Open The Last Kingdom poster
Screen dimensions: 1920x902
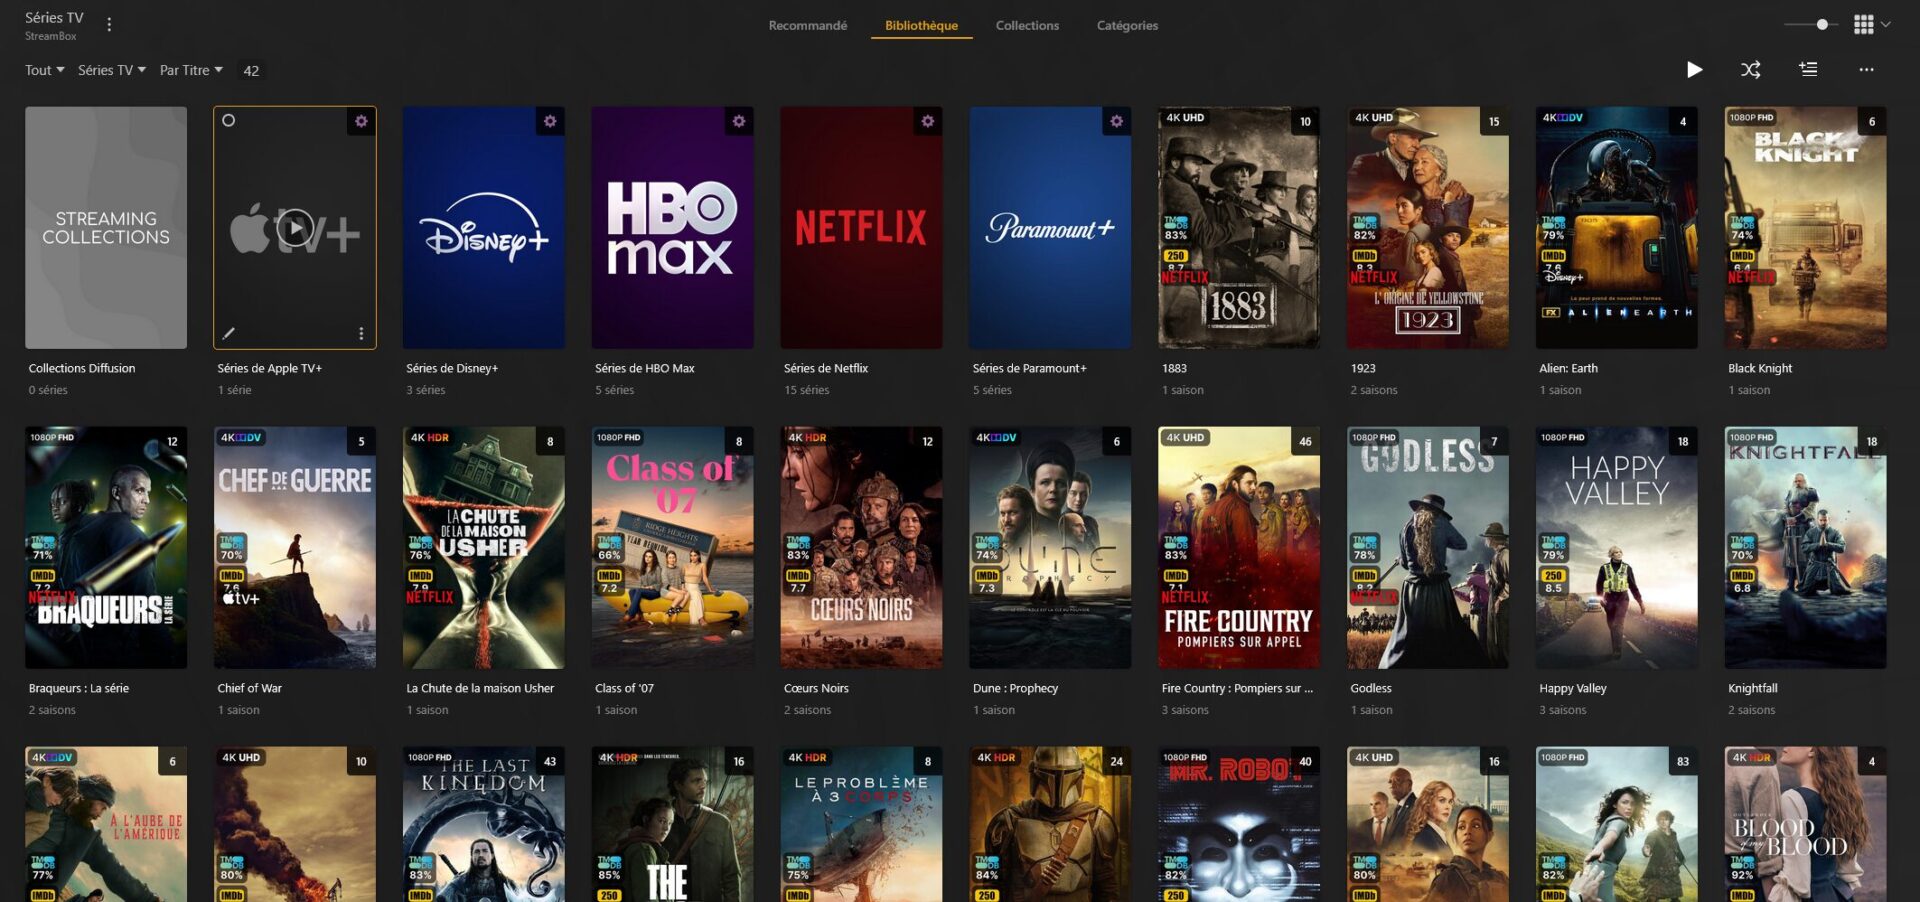click(484, 824)
